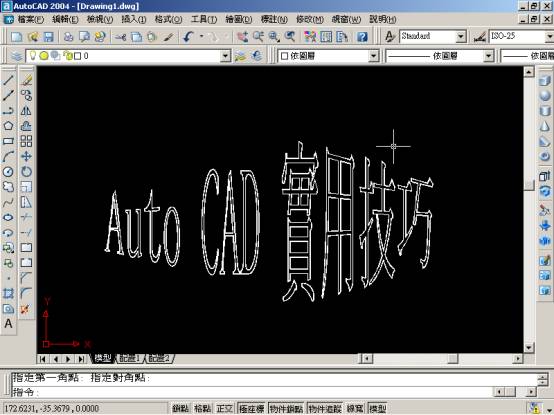
Task: Open the 繪圖(D) menu
Action: coord(239,19)
